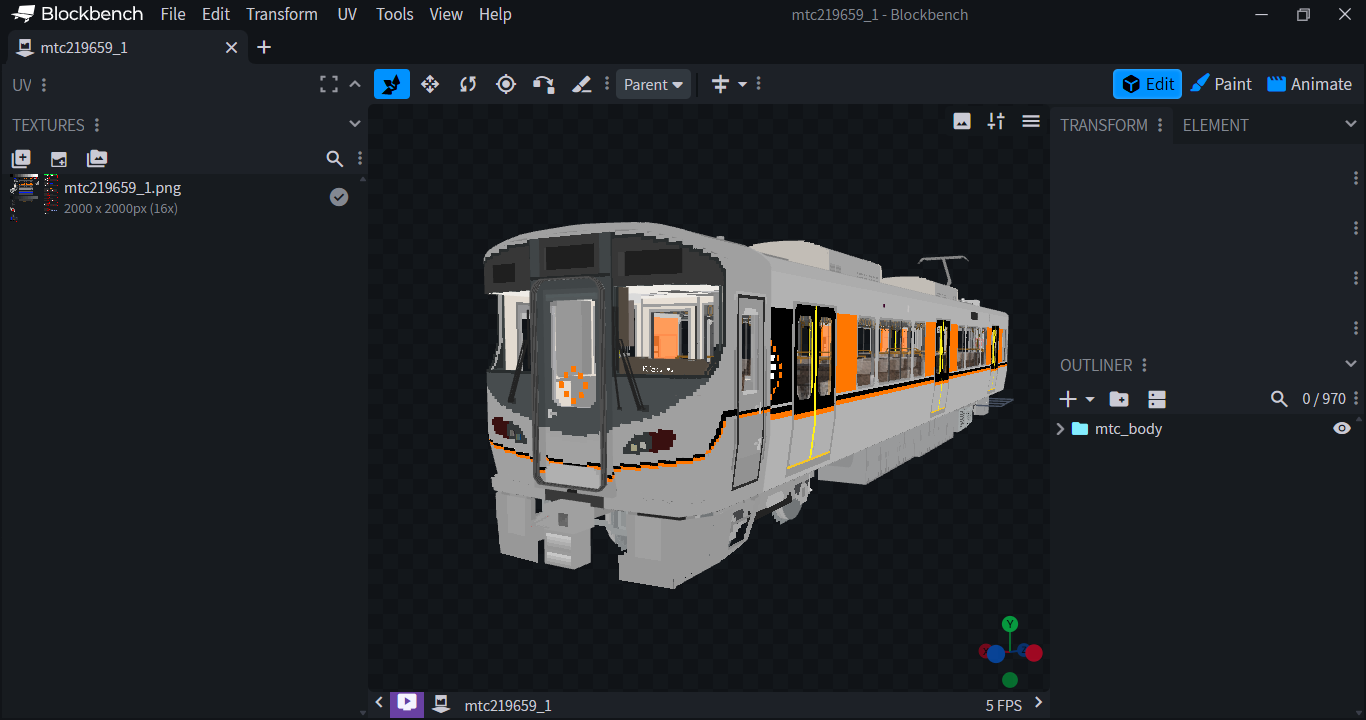Open the Transform menu

(x=282, y=14)
